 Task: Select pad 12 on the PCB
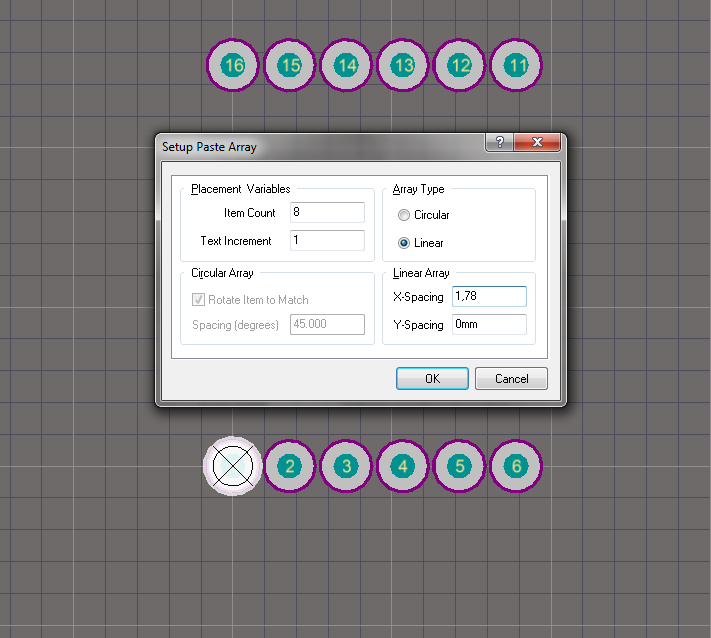[x=459, y=65]
